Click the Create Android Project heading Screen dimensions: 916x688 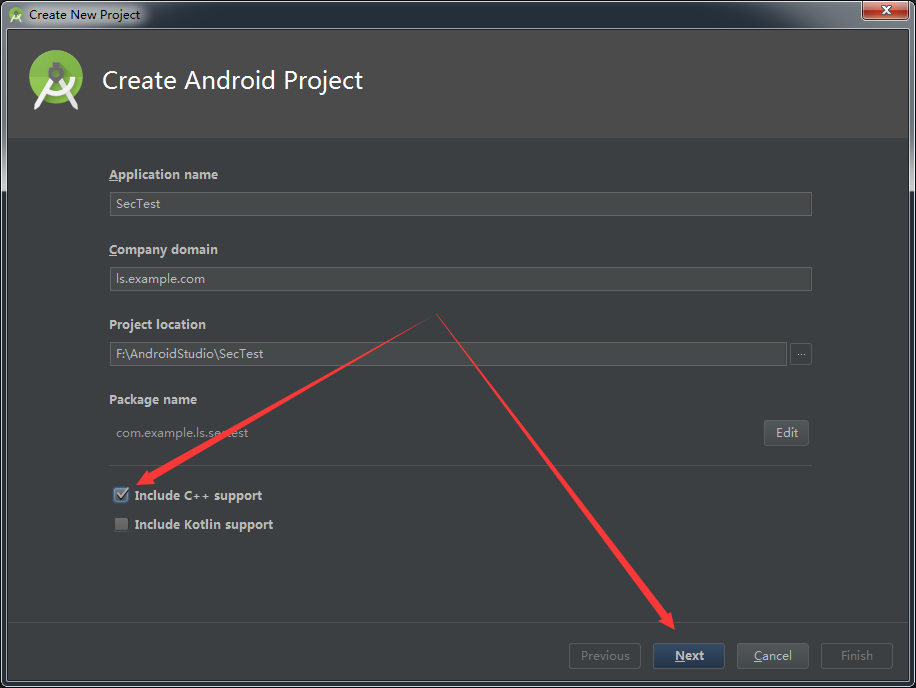[x=232, y=80]
